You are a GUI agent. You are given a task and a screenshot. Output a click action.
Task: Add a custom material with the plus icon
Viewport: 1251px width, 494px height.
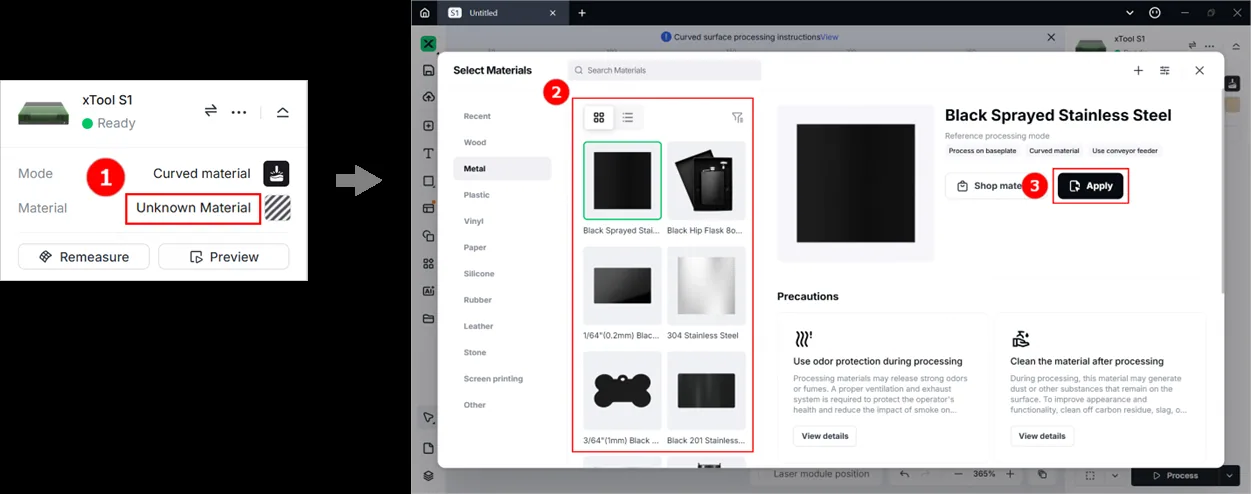click(1138, 70)
